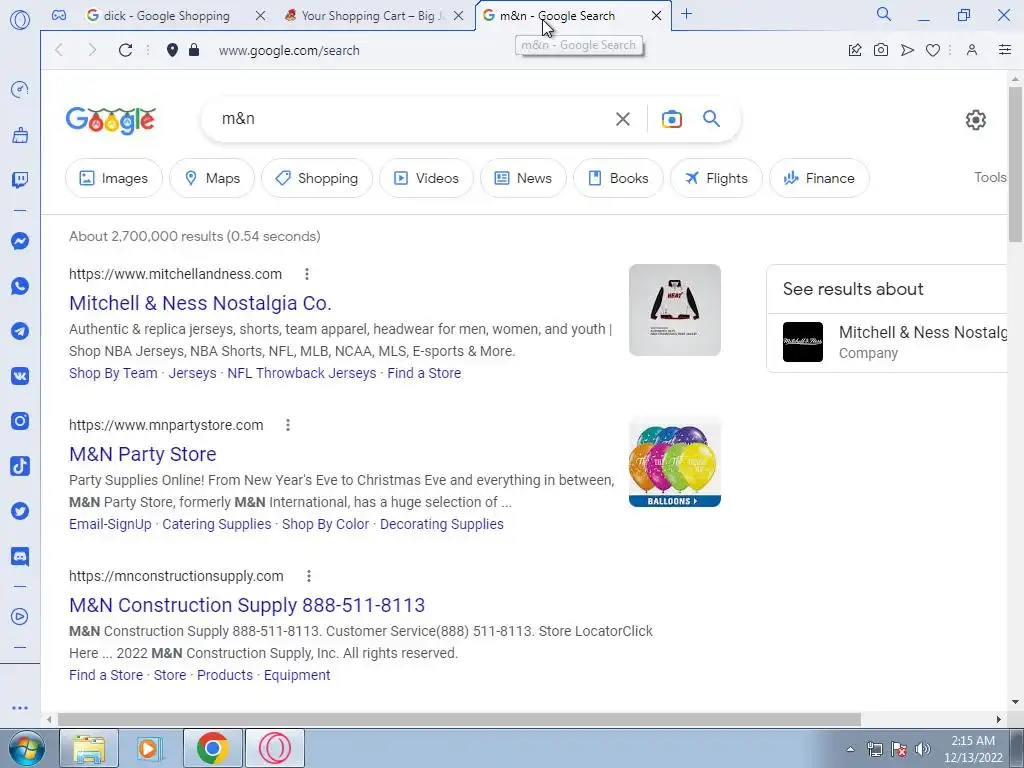Open NFL Throwback Jerseys sitelink
This screenshot has width=1024, height=768.
click(302, 373)
